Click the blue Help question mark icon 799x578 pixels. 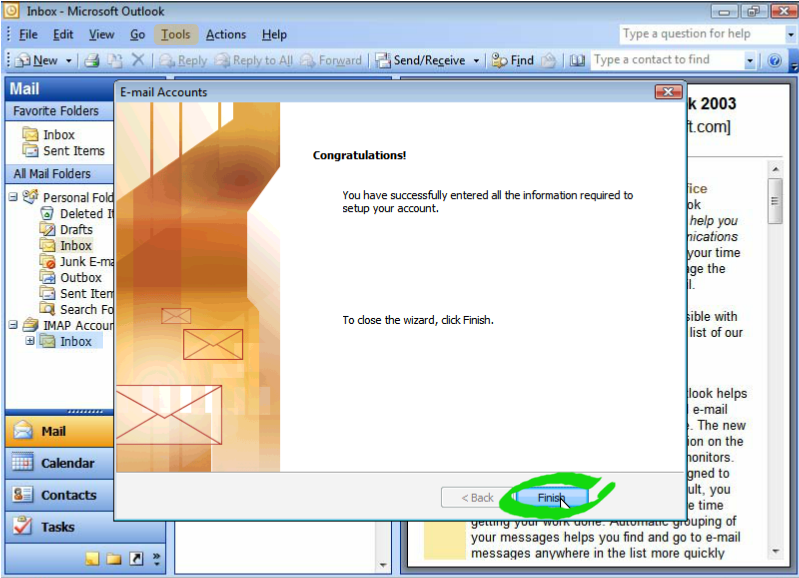pyautogui.click(x=775, y=61)
